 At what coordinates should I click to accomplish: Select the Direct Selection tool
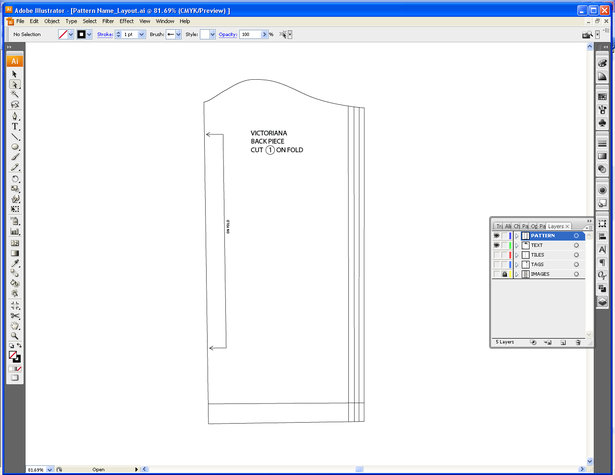click(x=15, y=84)
